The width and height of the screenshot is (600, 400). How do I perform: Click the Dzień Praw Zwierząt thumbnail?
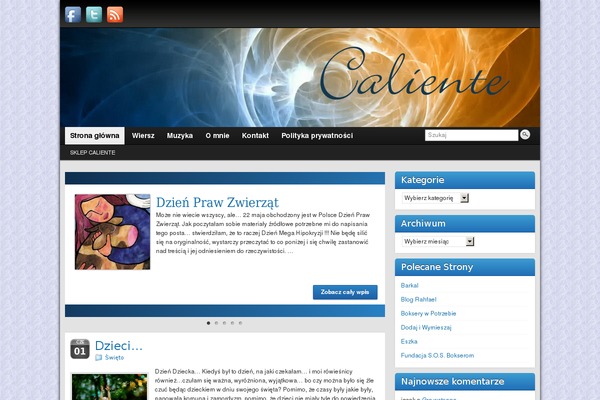coord(112,232)
